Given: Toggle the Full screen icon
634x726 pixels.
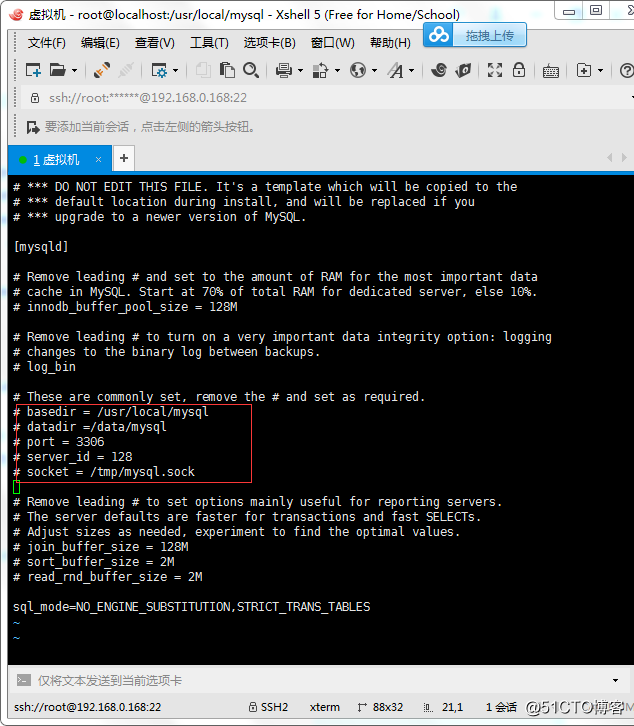Looking at the screenshot, I should (x=495, y=70).
